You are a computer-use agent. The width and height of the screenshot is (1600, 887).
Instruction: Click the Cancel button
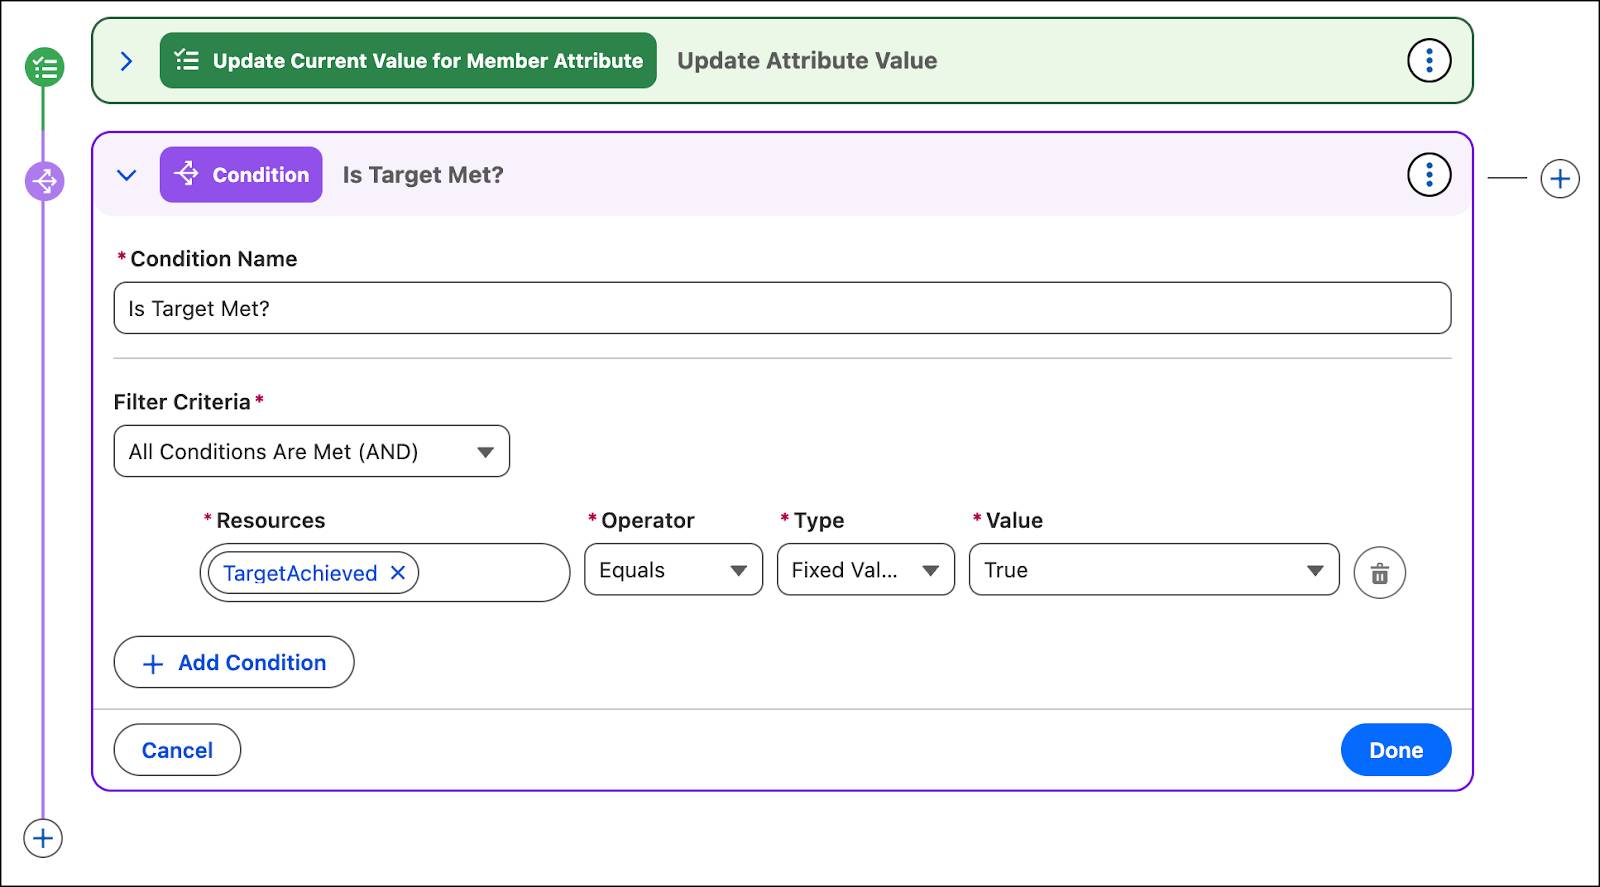click(177, 750)
